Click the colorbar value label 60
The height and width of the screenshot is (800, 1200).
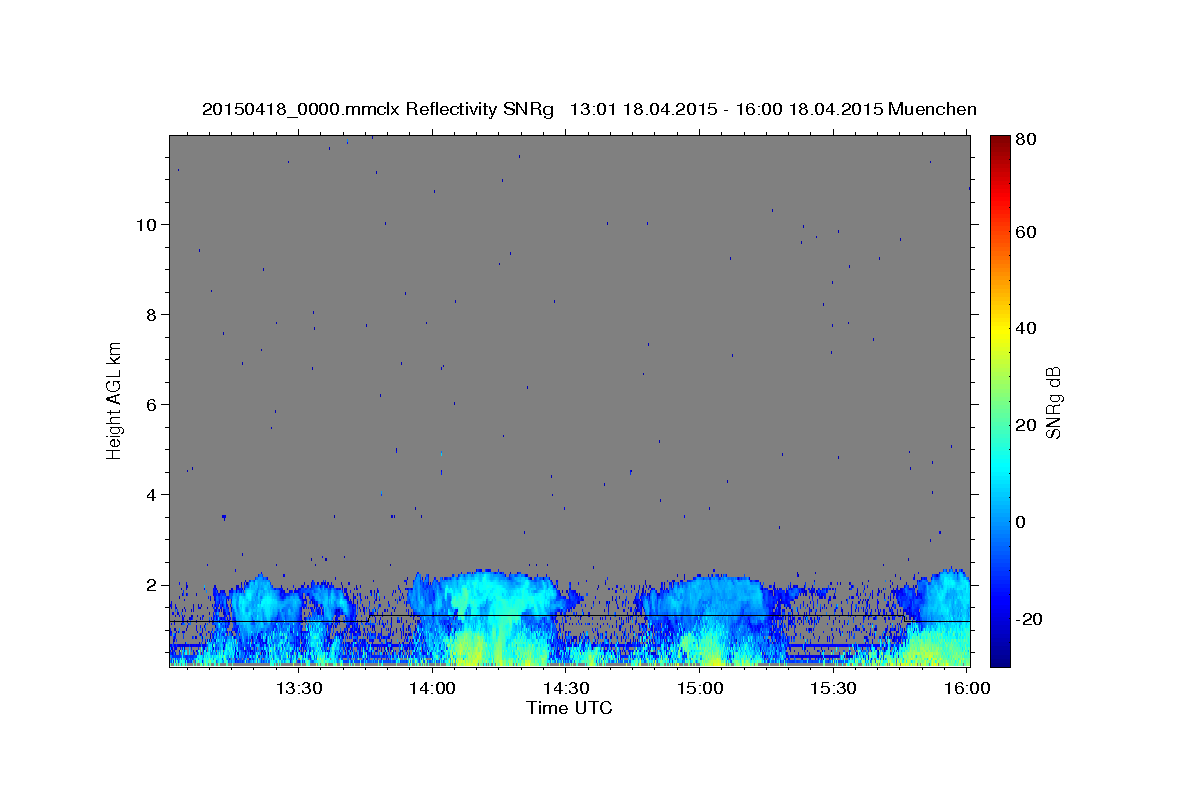coord(1026,232)
